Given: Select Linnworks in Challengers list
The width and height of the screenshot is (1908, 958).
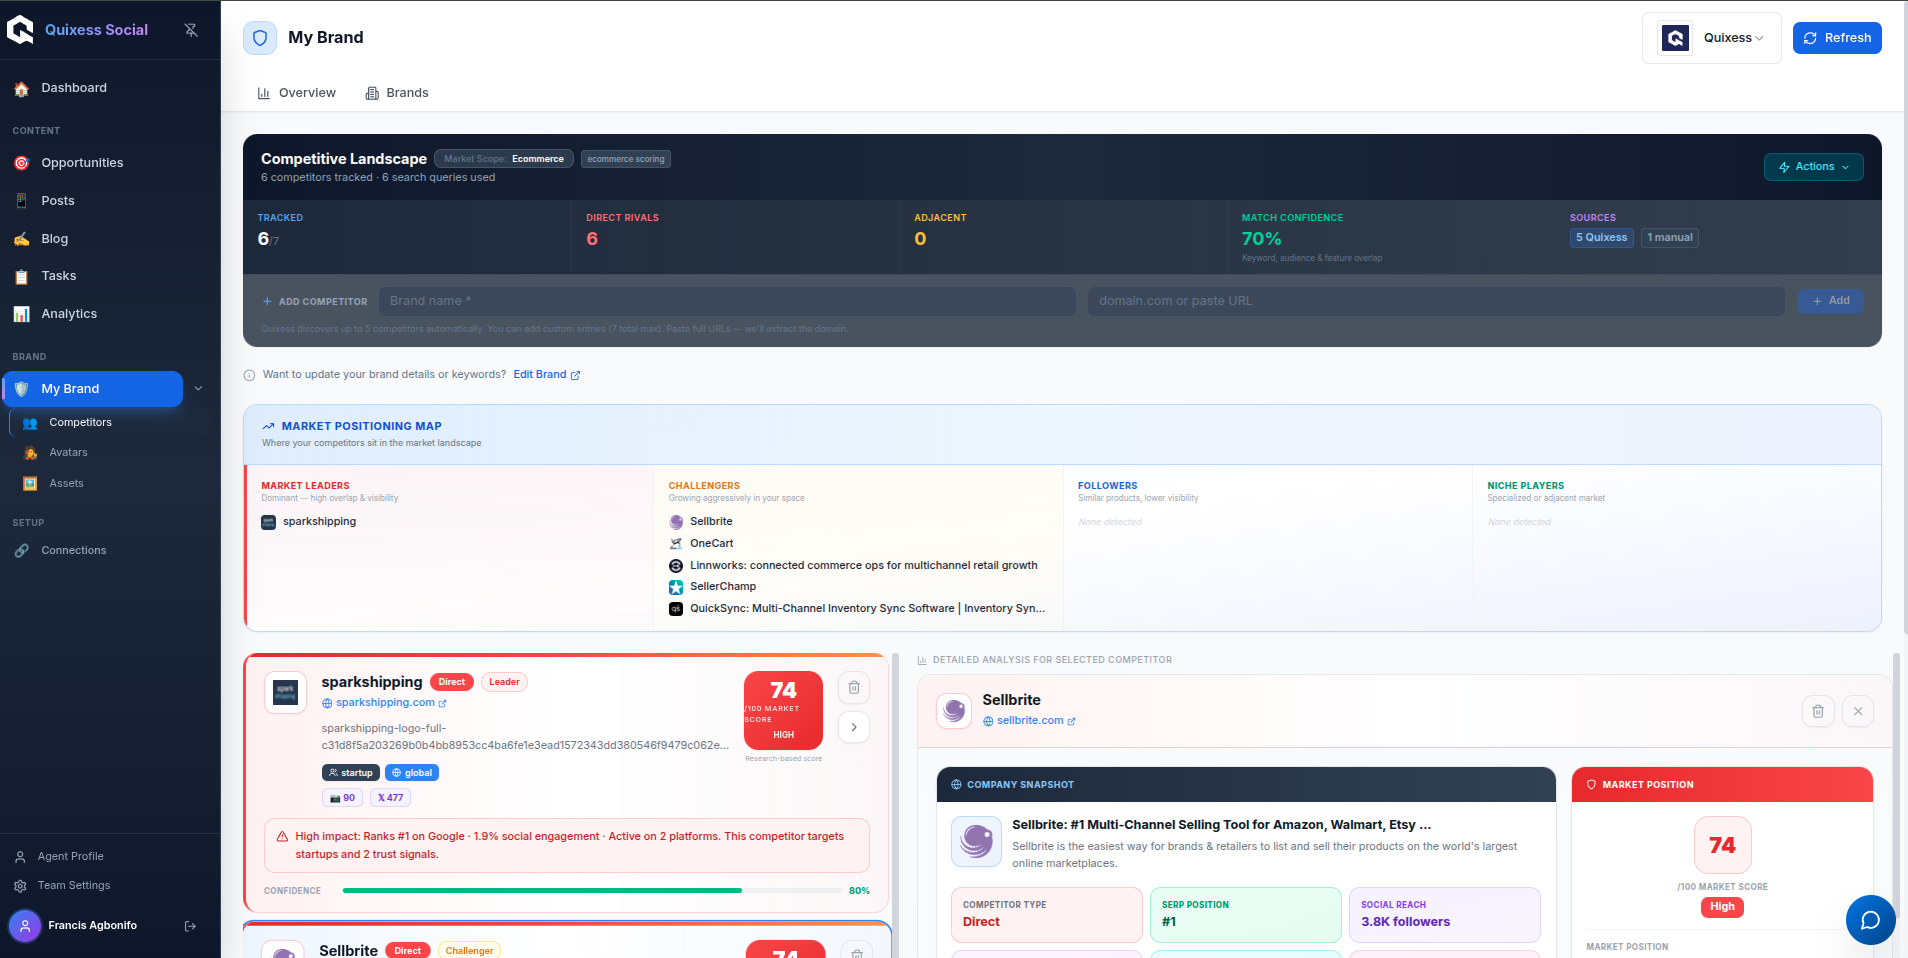Looking at the screenshot, I should [853, 566].
